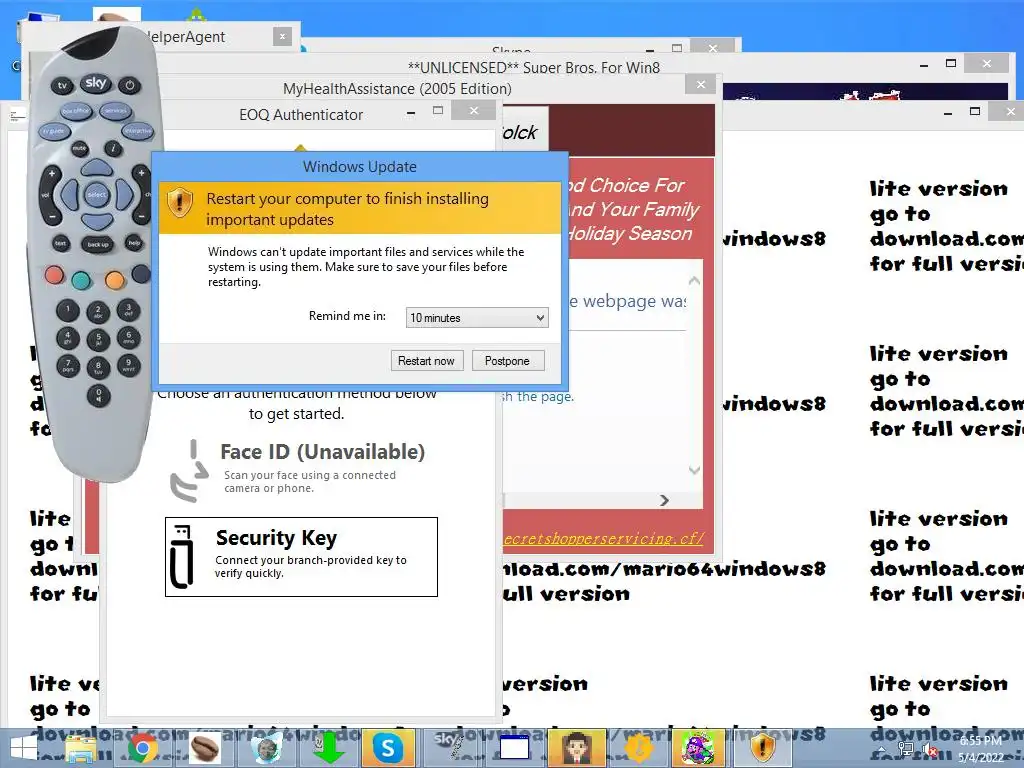Select the Security Key authentication option

pos(301,557)
